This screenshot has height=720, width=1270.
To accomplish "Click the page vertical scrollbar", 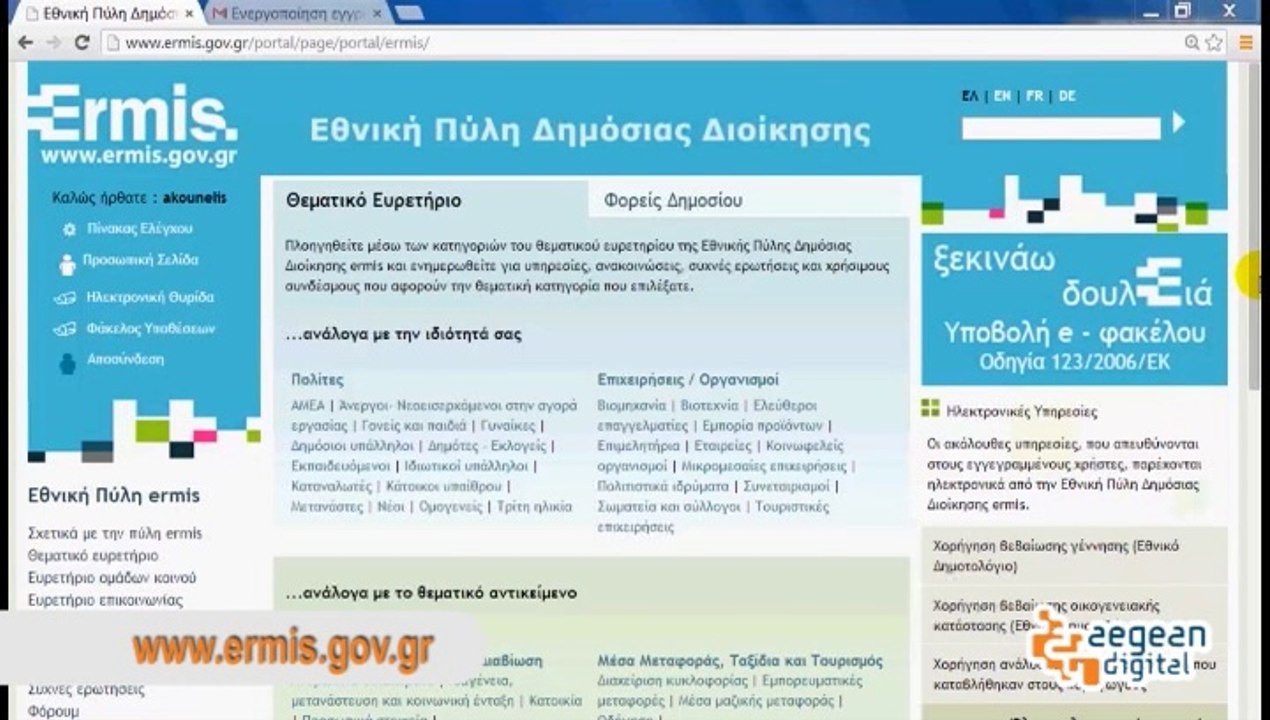I will pyautogui.click(x=1254, y=224).
